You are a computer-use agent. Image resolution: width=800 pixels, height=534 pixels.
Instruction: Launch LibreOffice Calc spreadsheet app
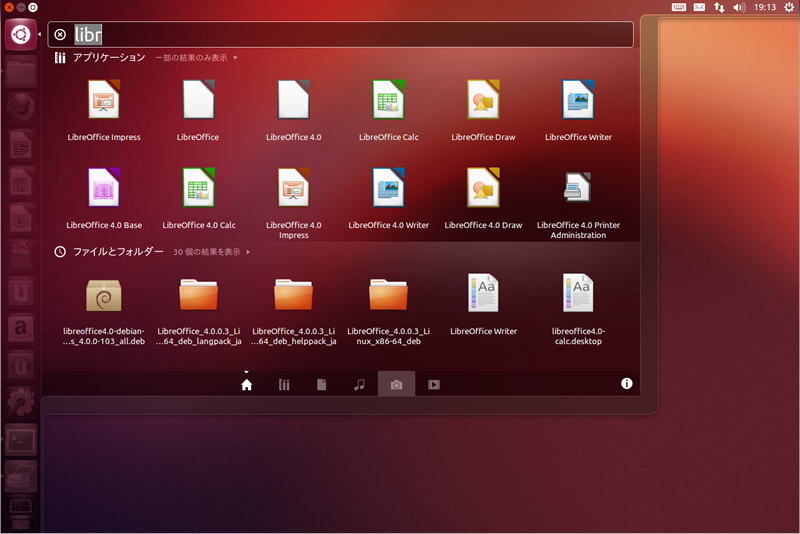pyautogui.click(x=388, y=99)
